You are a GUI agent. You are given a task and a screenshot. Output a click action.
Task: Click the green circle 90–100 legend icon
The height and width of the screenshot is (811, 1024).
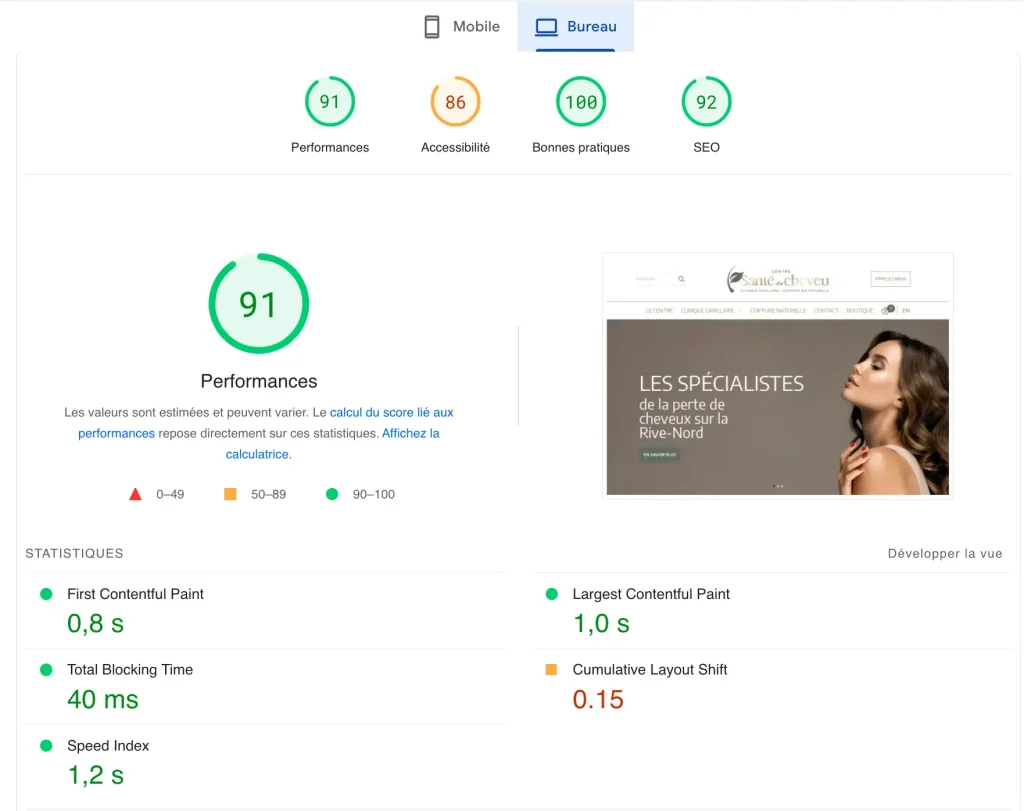pyautogui.click(x=332, y=494)
